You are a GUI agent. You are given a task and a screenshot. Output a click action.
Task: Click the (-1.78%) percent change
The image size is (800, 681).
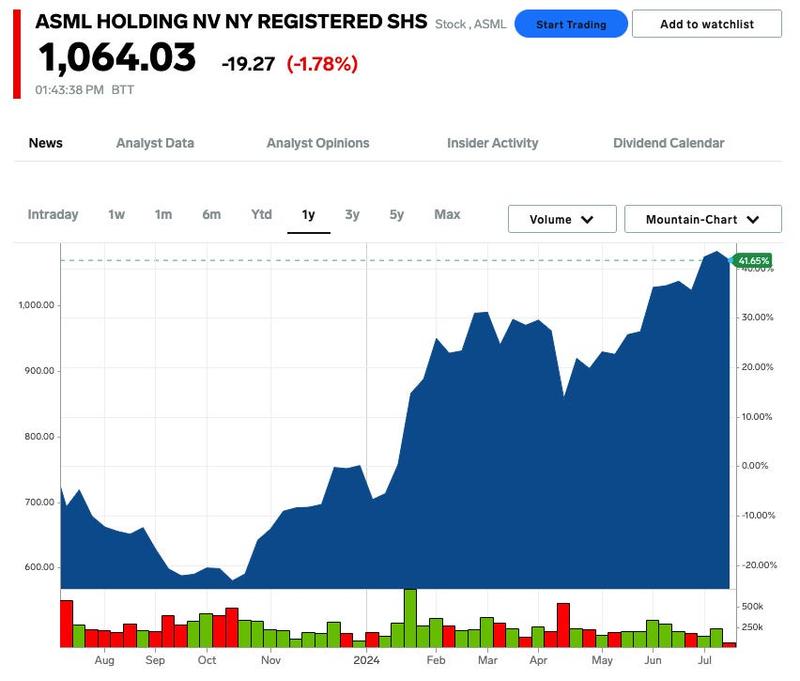click(322, 64)
